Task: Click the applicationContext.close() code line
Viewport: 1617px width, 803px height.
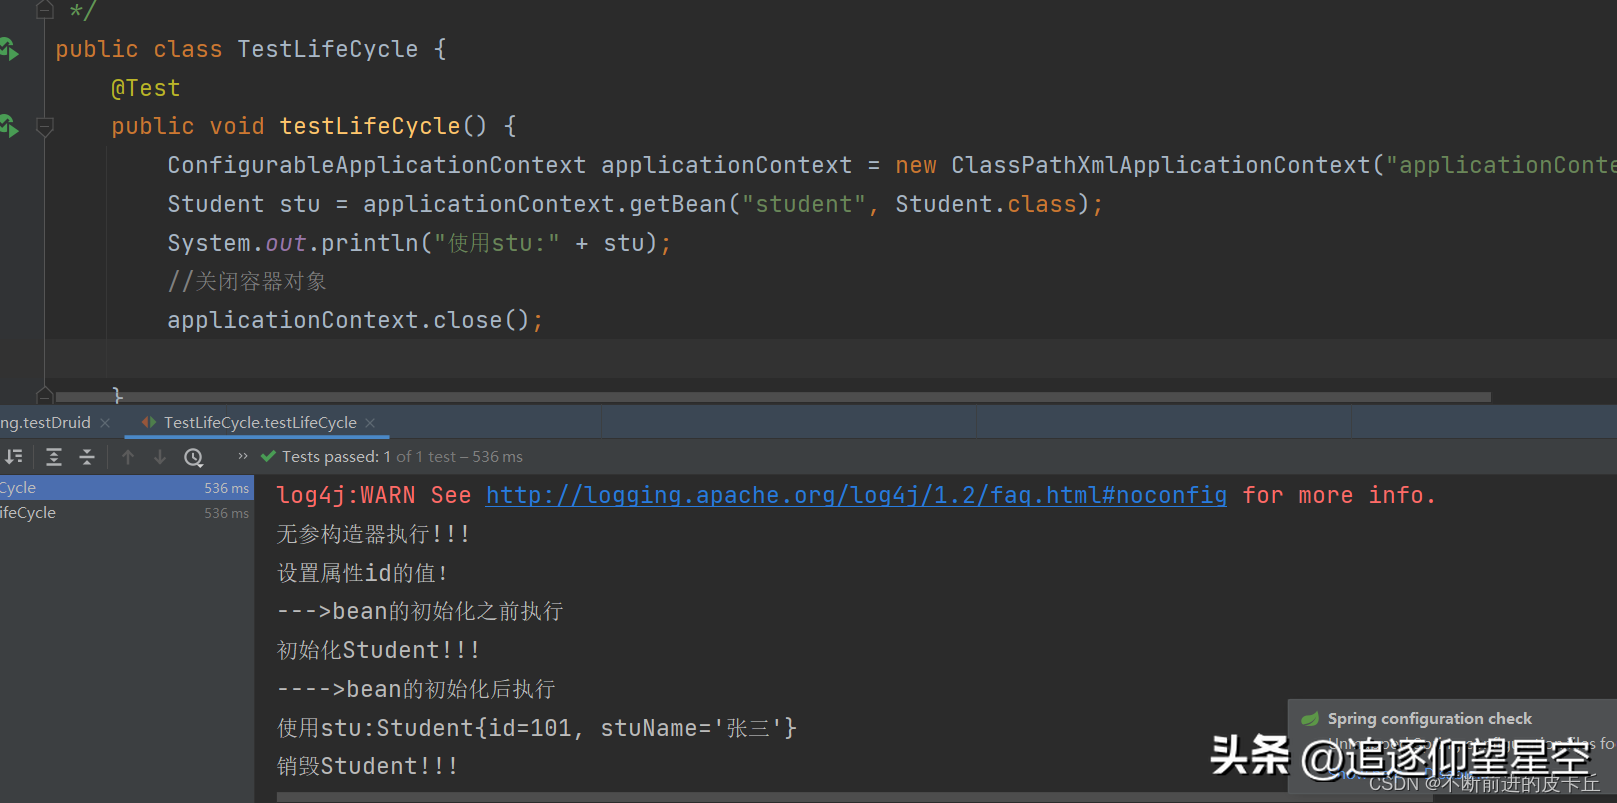Action: coord(355,320)
